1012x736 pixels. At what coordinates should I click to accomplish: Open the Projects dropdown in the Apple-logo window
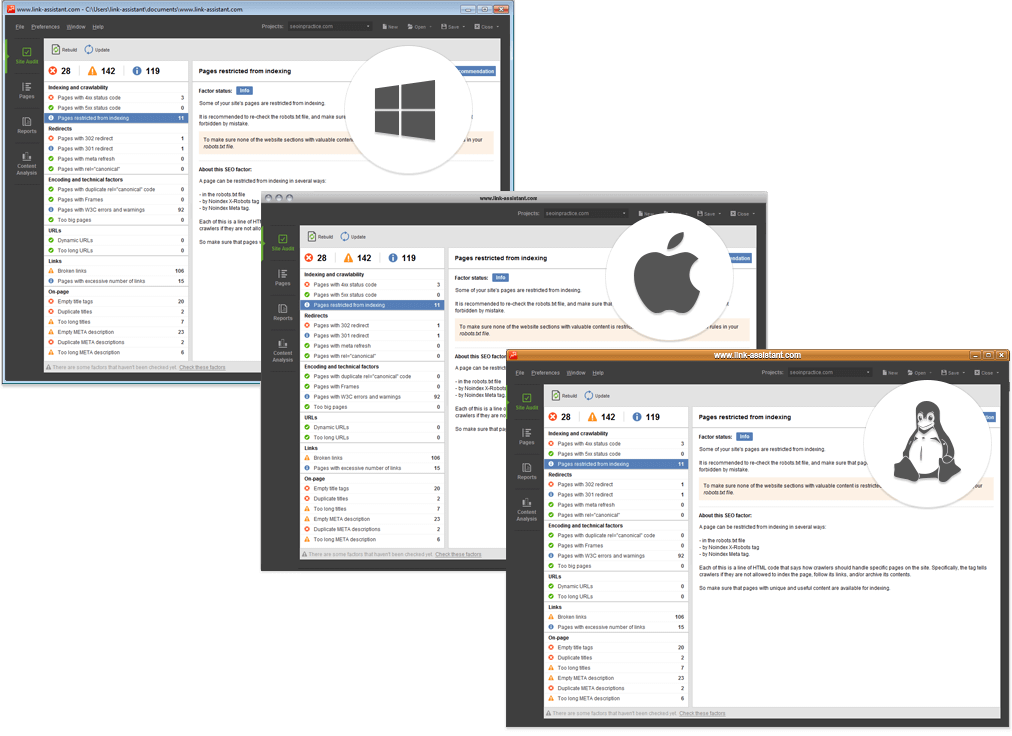586,213
